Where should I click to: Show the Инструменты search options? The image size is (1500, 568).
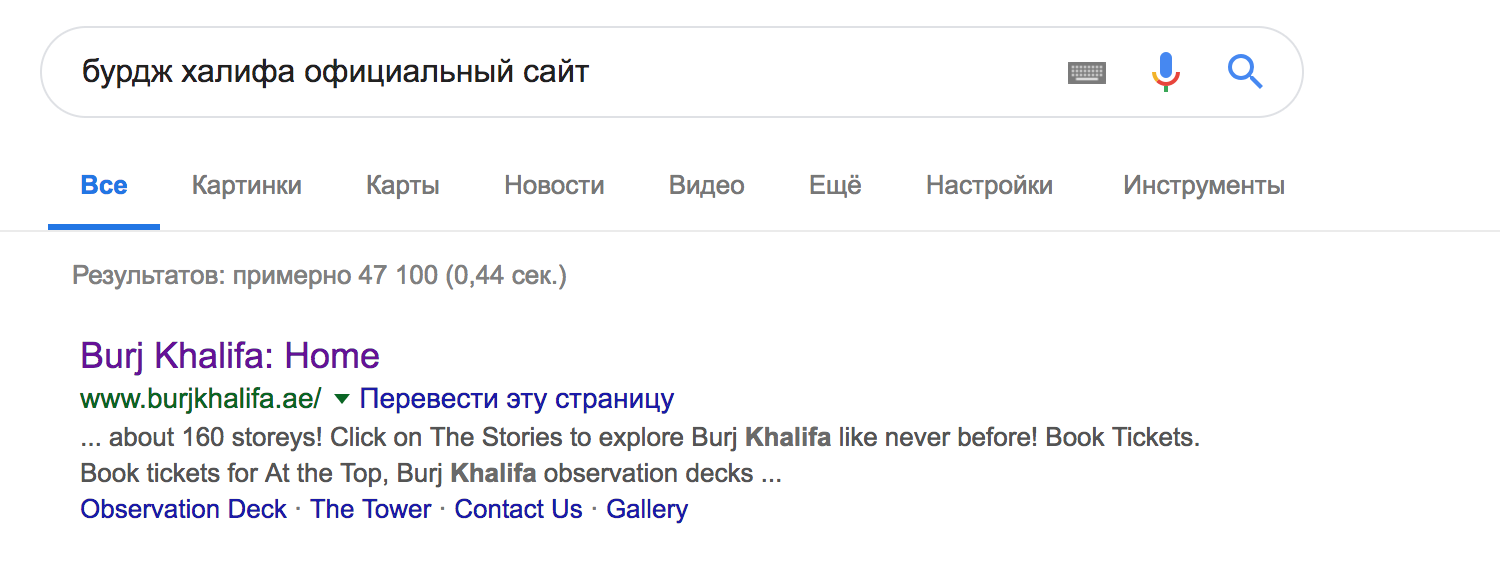point(1204,186)
